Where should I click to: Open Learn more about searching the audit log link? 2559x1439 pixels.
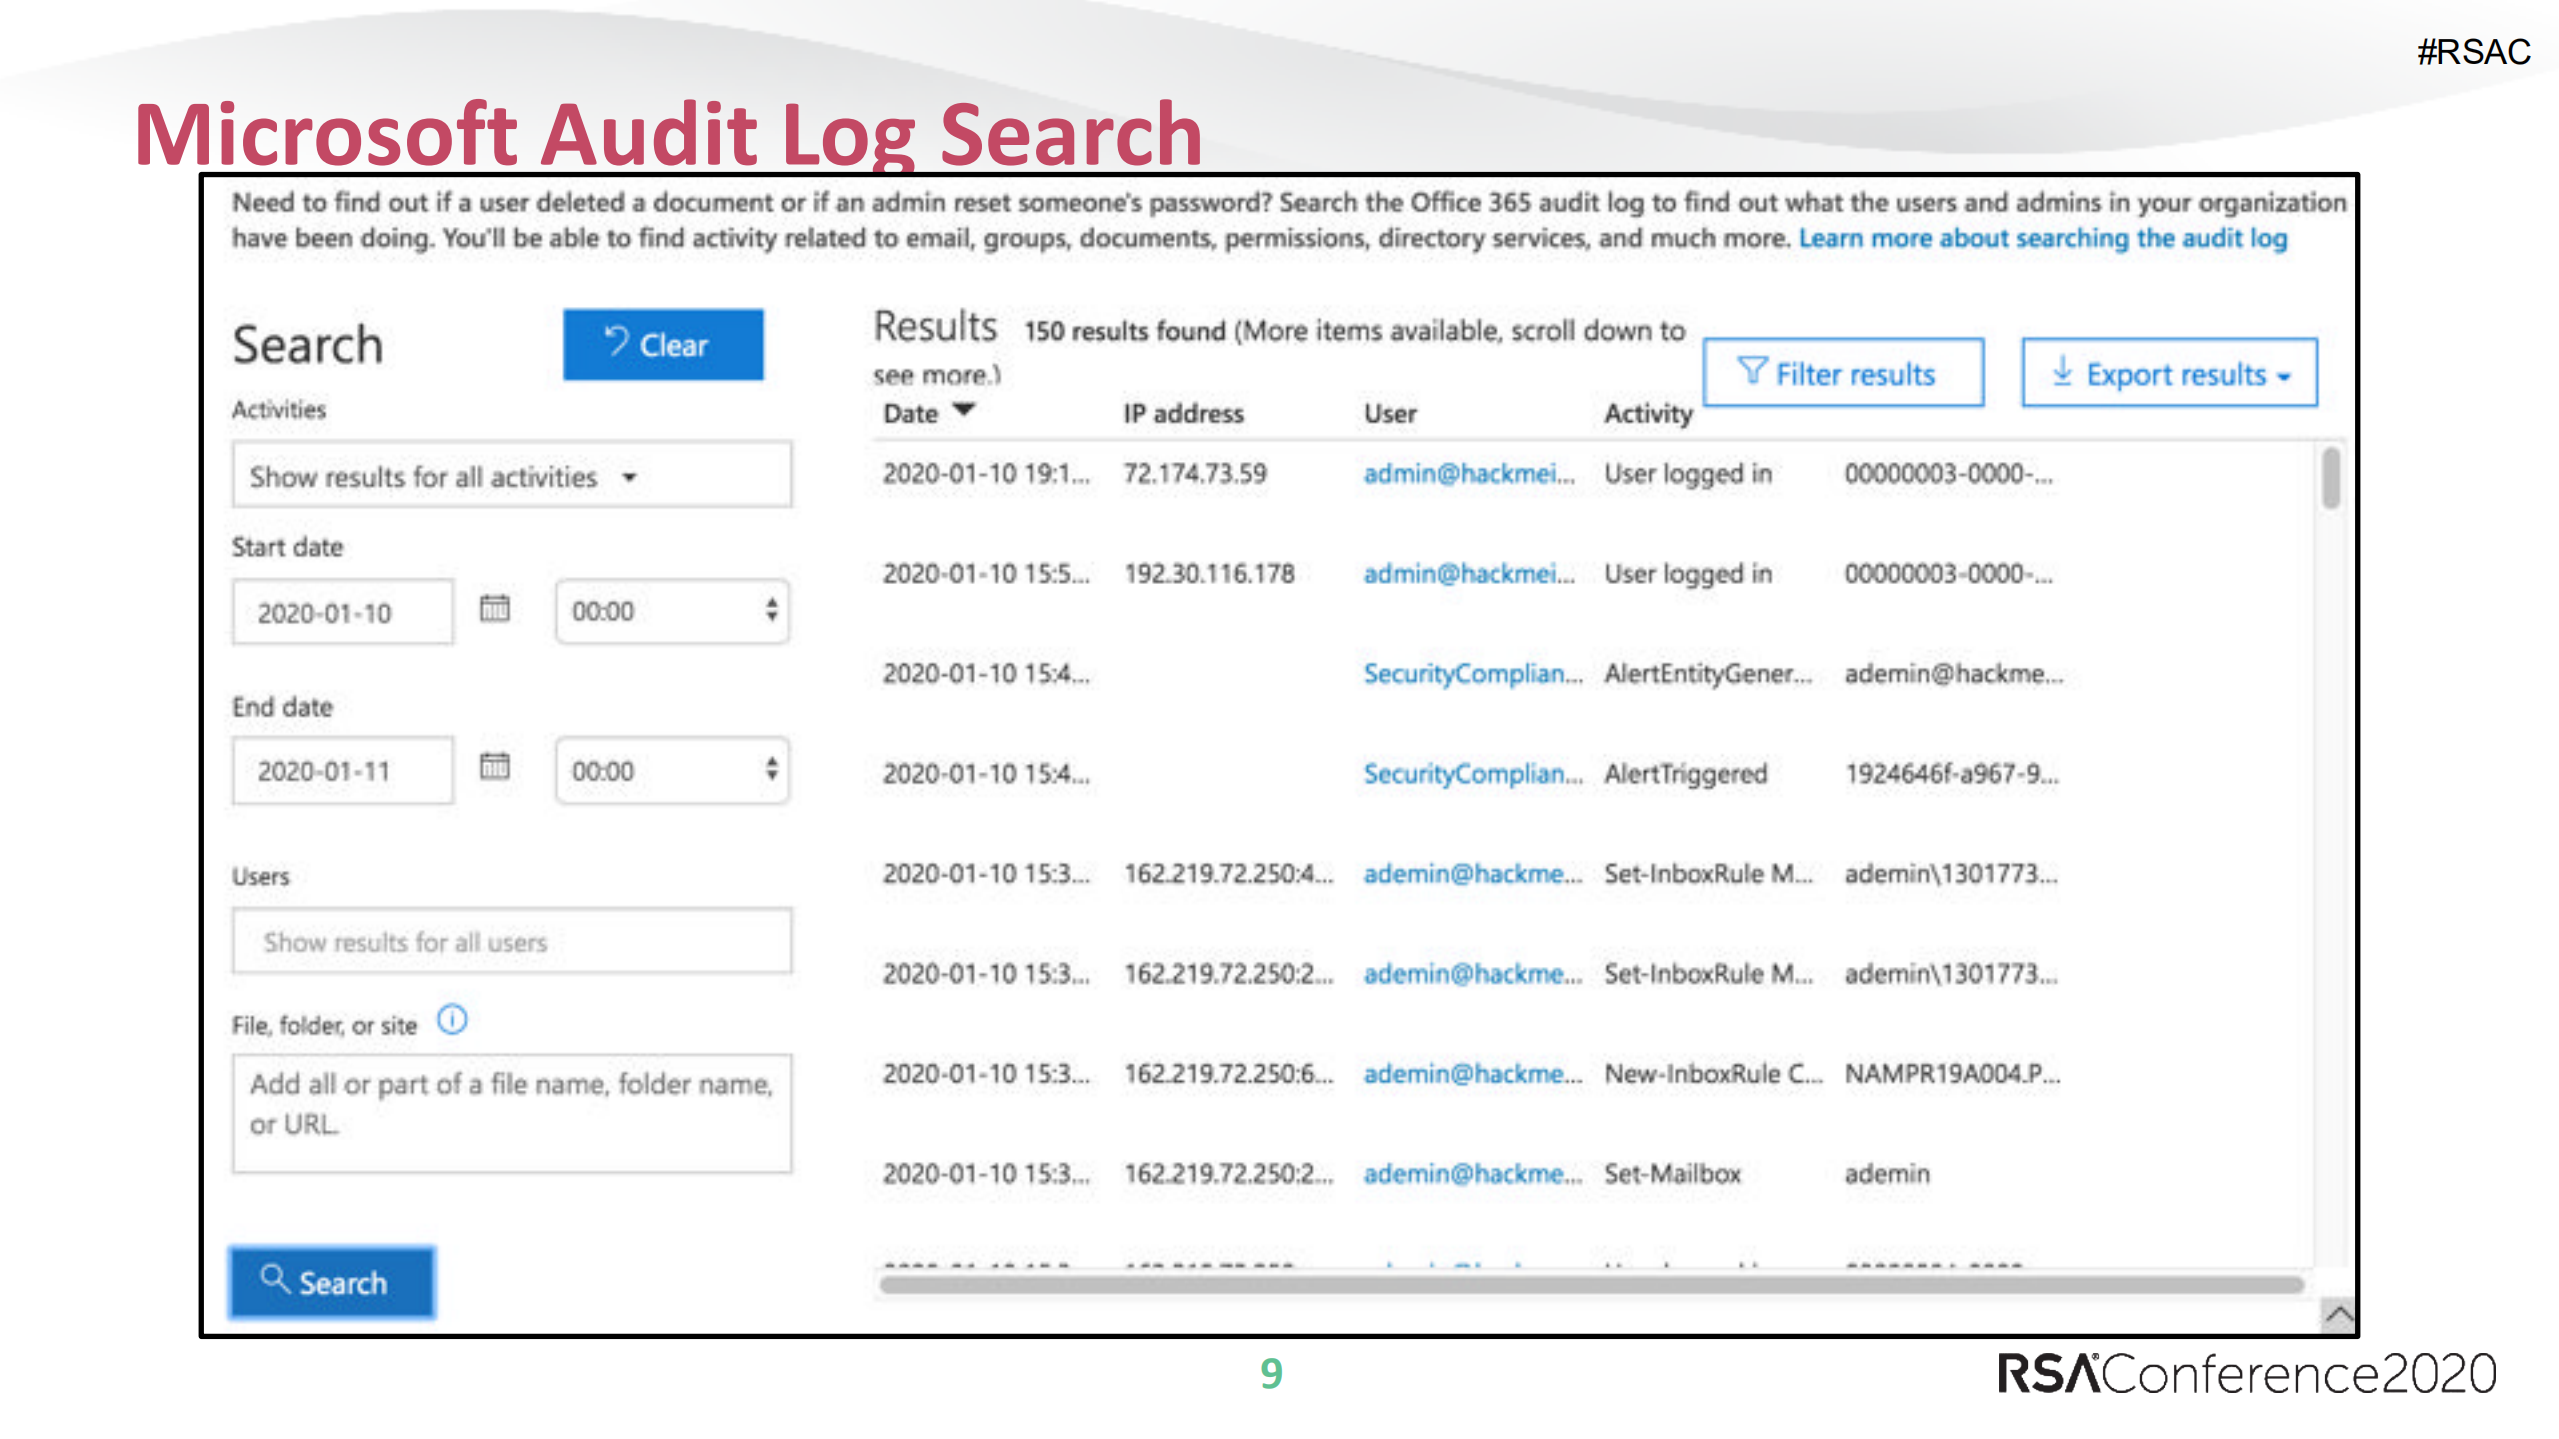tap(2042, 238)
